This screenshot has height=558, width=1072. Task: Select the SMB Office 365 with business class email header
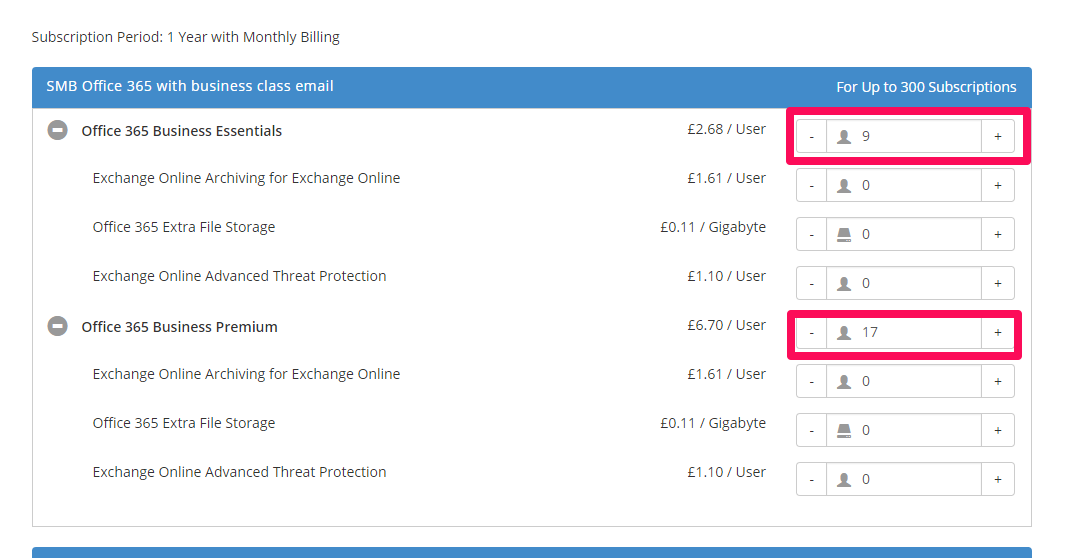point(532,87)
